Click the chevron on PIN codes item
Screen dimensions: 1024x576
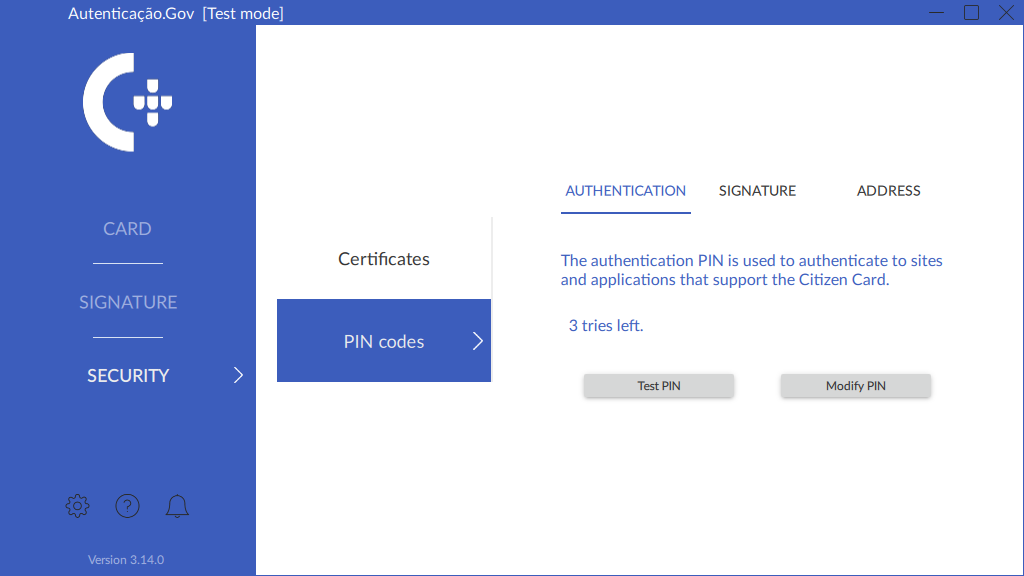pos(477,341)
